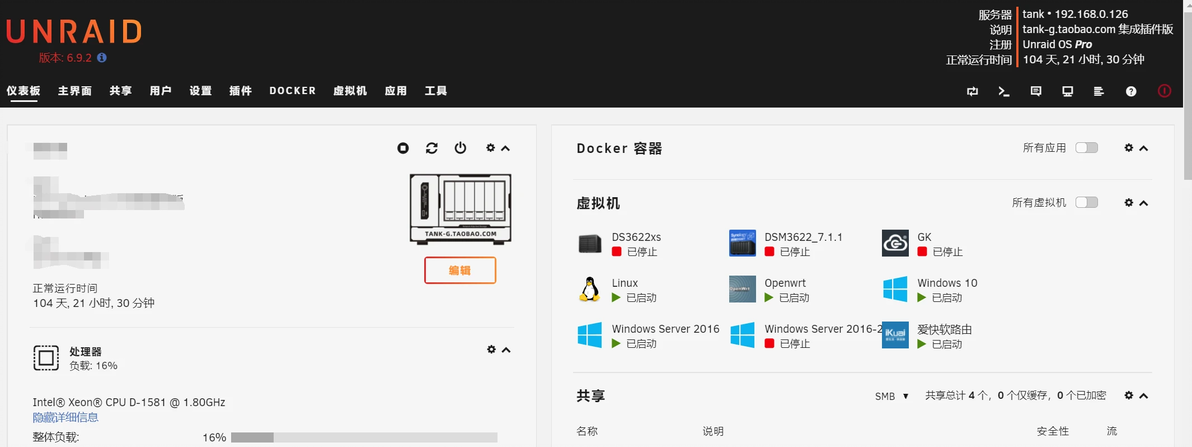Image resolution: width=1192 pixels, height=447 pixels.
Task: Click the iKuai 爱快软路由 VM icon
Action: (x=896, y=335)
